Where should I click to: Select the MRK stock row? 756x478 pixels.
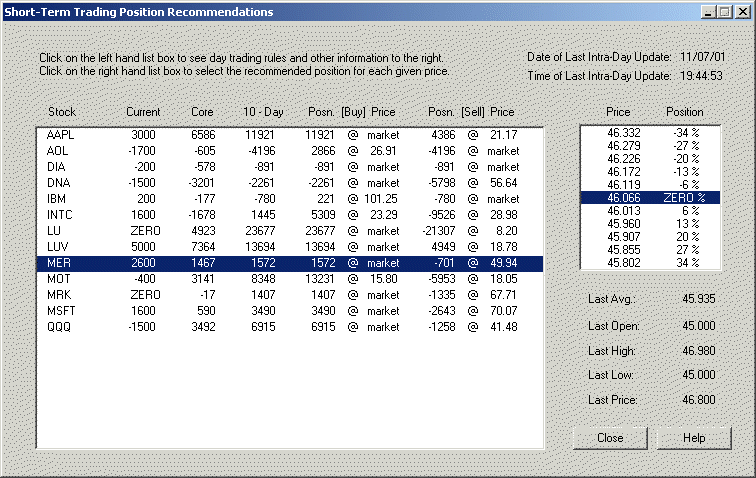point(290,295)
